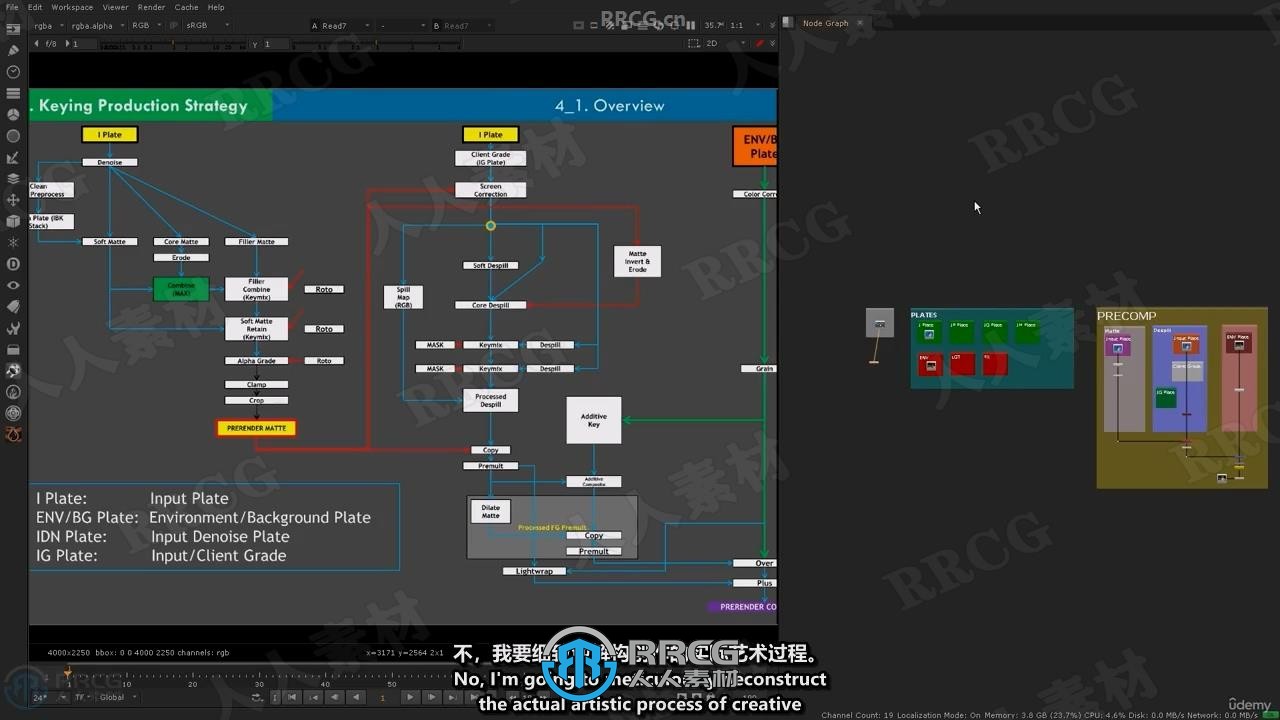The width and height of the screenshot is (1280, 720).
Task: Jump to the previous keyframe button
Action: [x=313, y=697]
